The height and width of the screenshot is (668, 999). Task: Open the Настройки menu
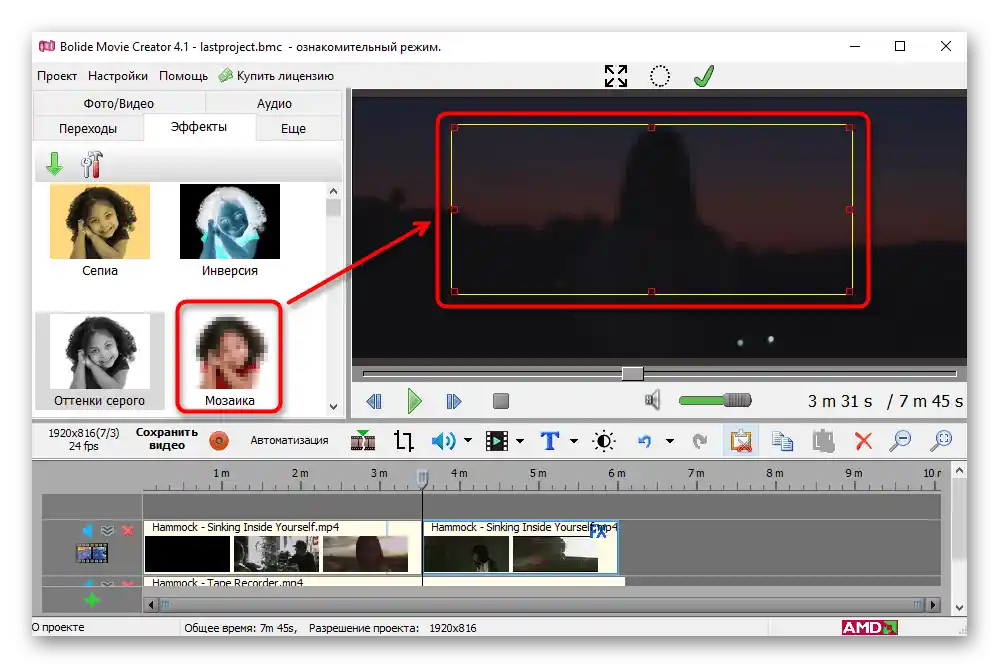click(x=118, y=76)
